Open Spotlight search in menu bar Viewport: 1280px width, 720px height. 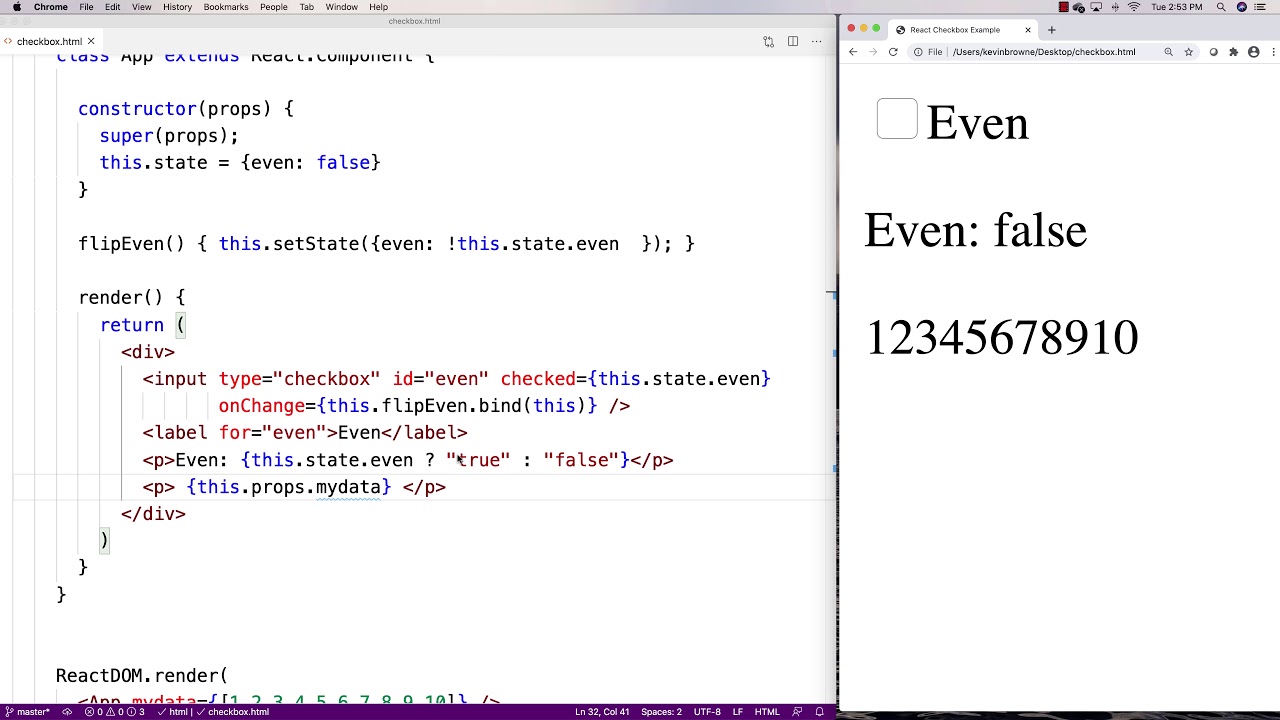1221,7
